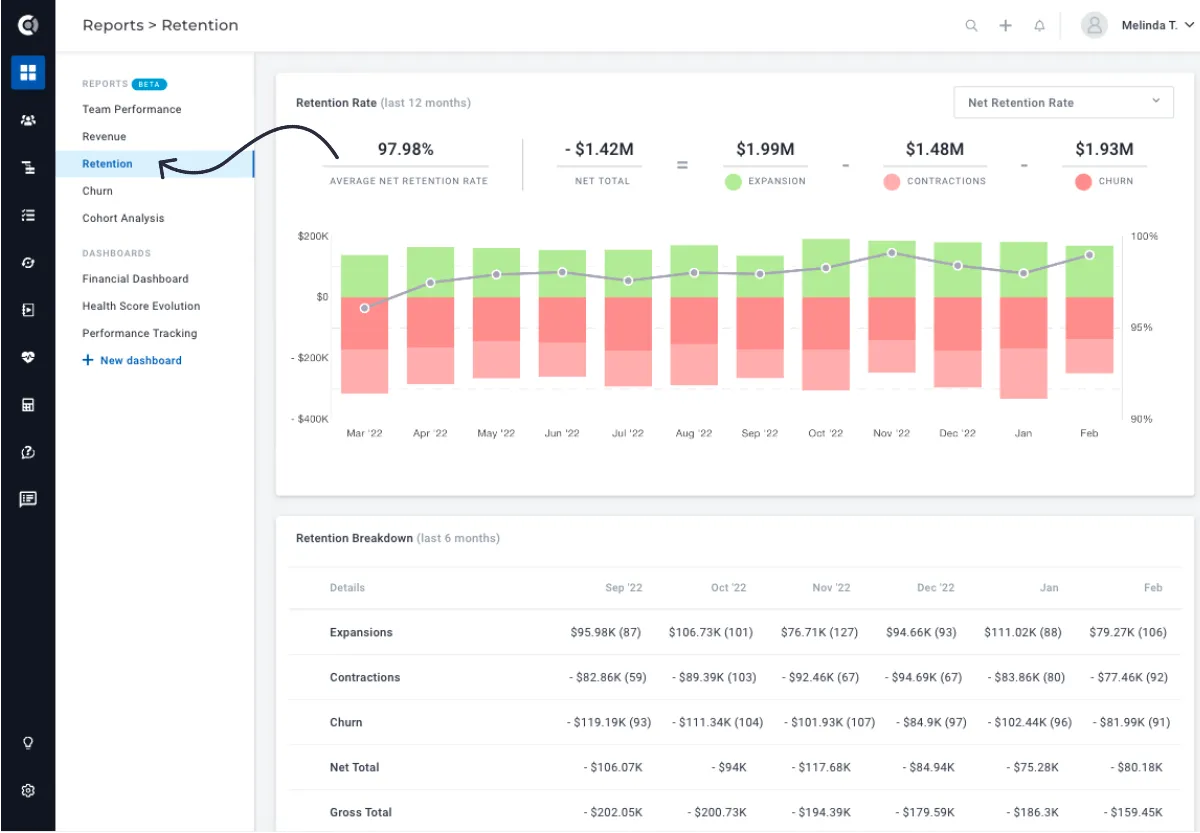Open the Net Retention Rate dropdown
The height and width of the screenshot is (833, 1200).
tap(1063, 102)
